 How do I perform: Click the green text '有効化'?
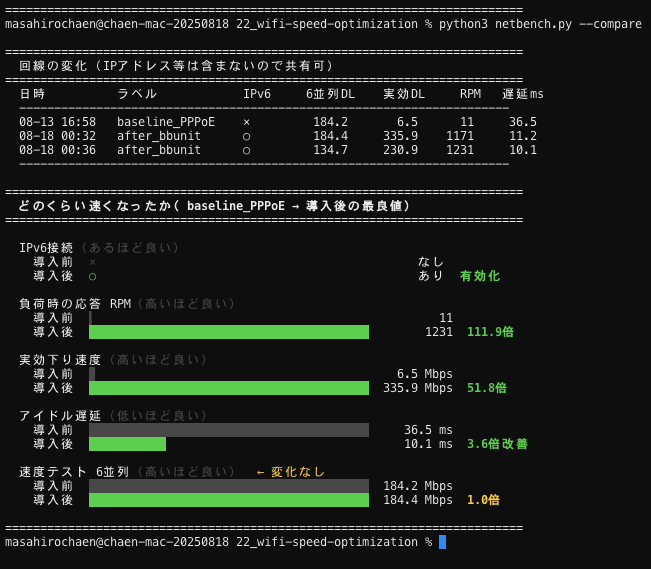click(480, 276)
